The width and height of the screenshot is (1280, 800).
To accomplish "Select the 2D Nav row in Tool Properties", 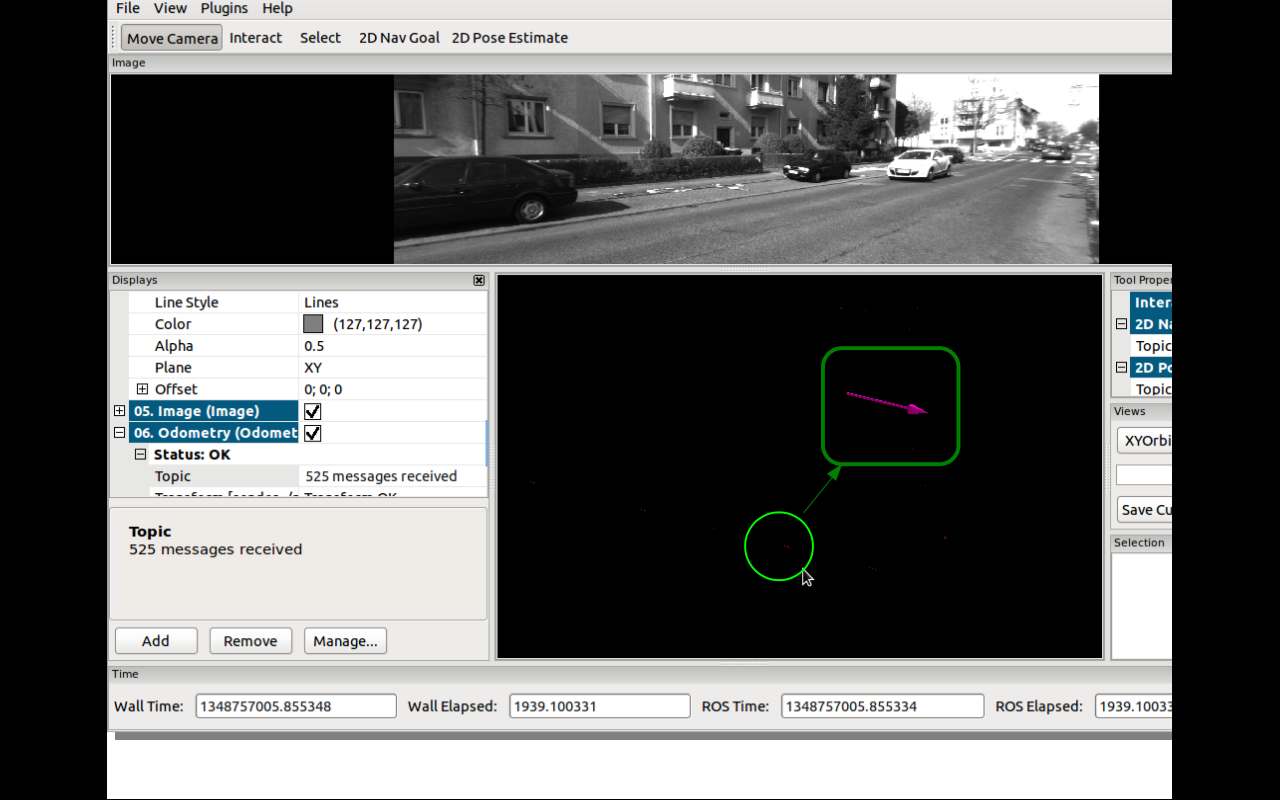I will click(1151, 324).
